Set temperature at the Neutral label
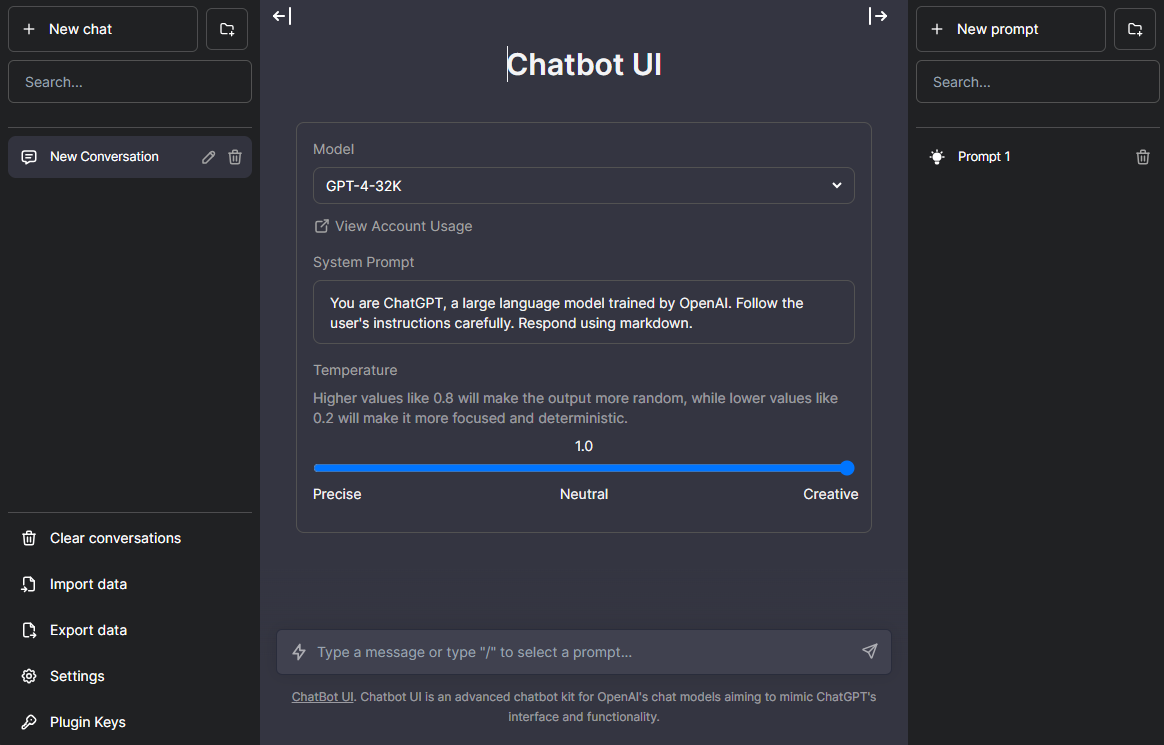Viewport: 1164px width, 745px height. (x=583, y=494)
